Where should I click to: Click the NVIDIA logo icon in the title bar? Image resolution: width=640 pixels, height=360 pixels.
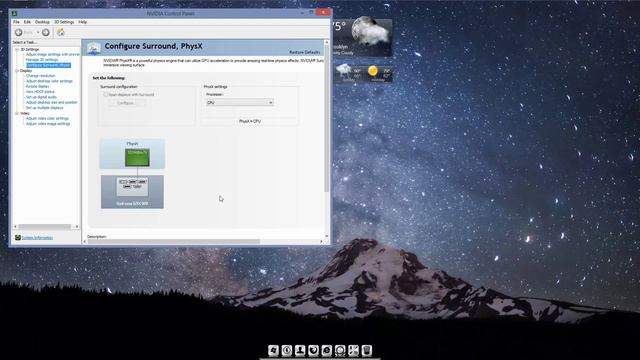[14, 13]
